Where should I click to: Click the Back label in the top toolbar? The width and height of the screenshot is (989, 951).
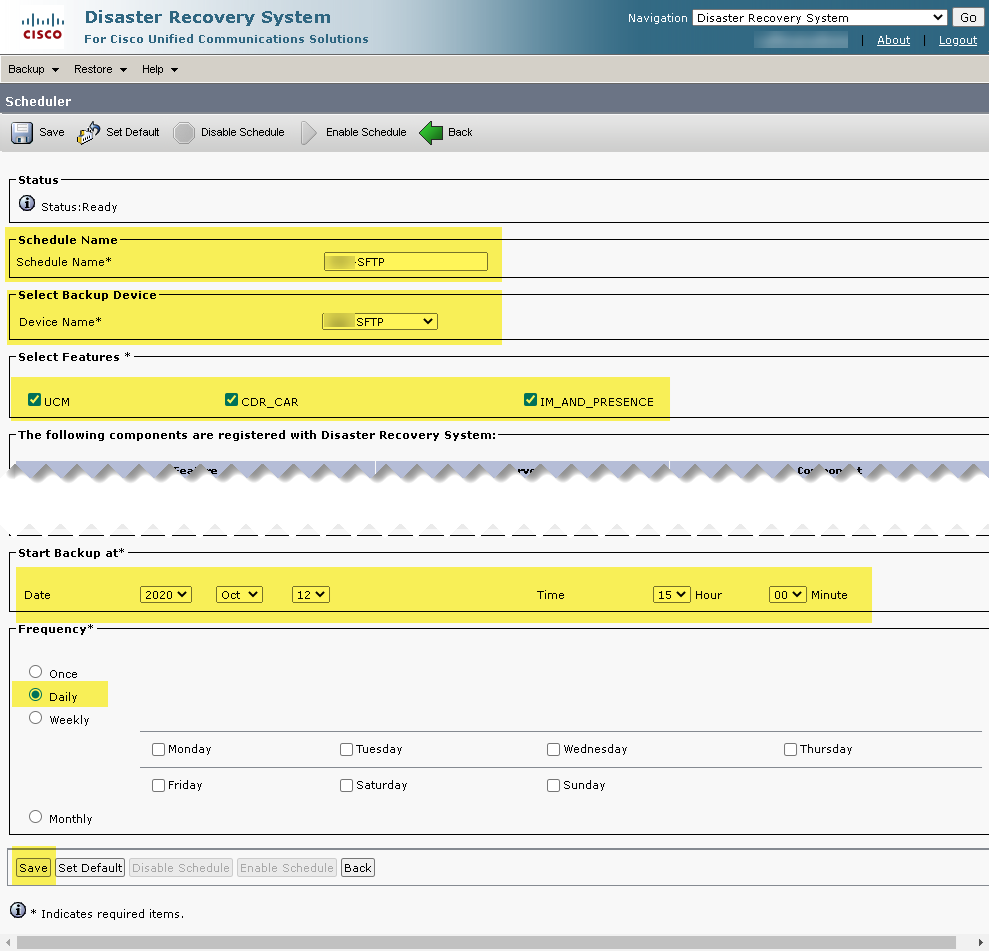coord(460,132)
